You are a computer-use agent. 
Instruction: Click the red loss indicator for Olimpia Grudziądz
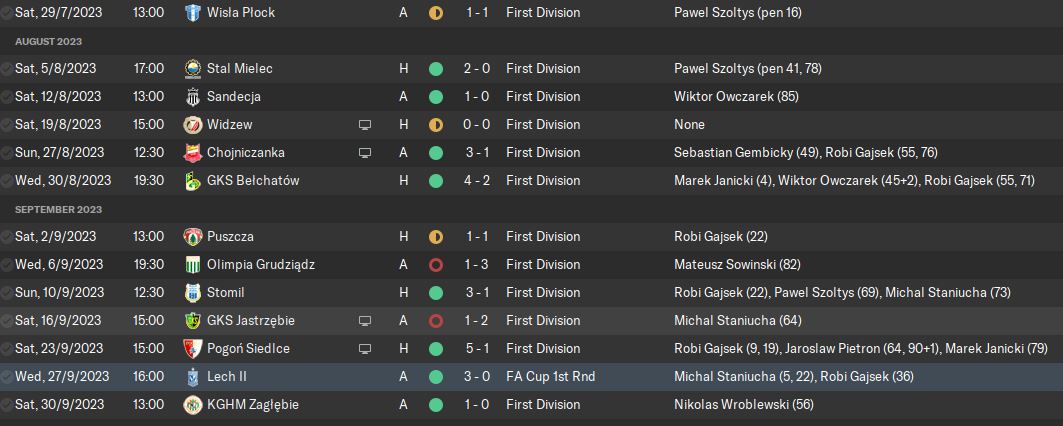436,265
